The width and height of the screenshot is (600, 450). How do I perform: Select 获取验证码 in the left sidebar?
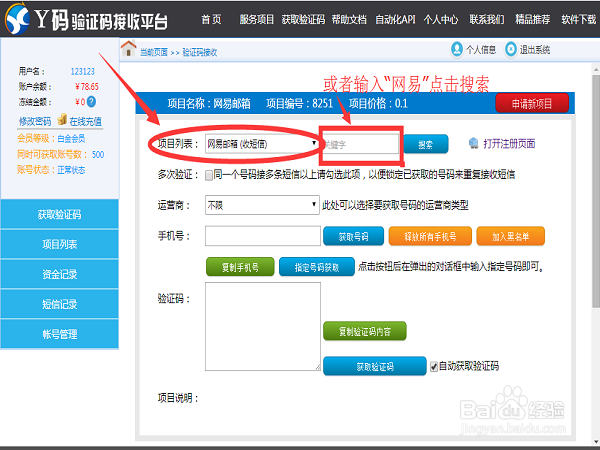(x=60, y=214)
